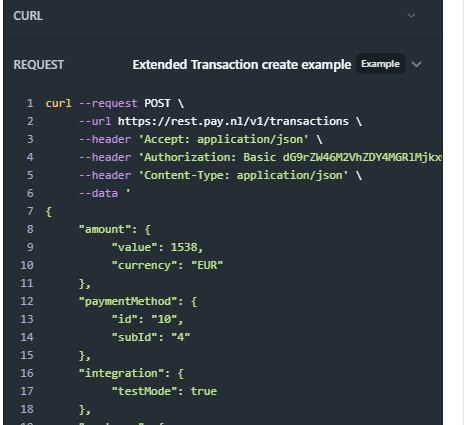Click the "amount" key in the JSON
470x425 pixels.
tap(105, 229)
